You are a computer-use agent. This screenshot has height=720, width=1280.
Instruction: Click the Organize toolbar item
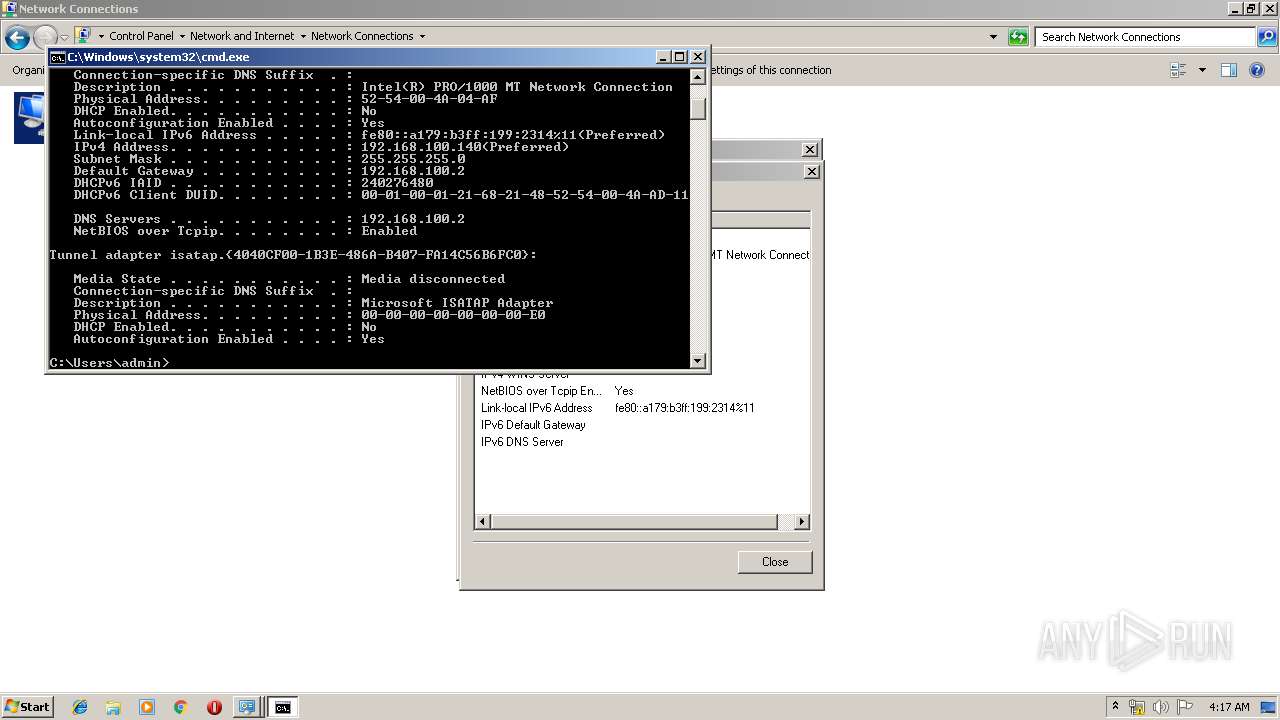(27, 70)
